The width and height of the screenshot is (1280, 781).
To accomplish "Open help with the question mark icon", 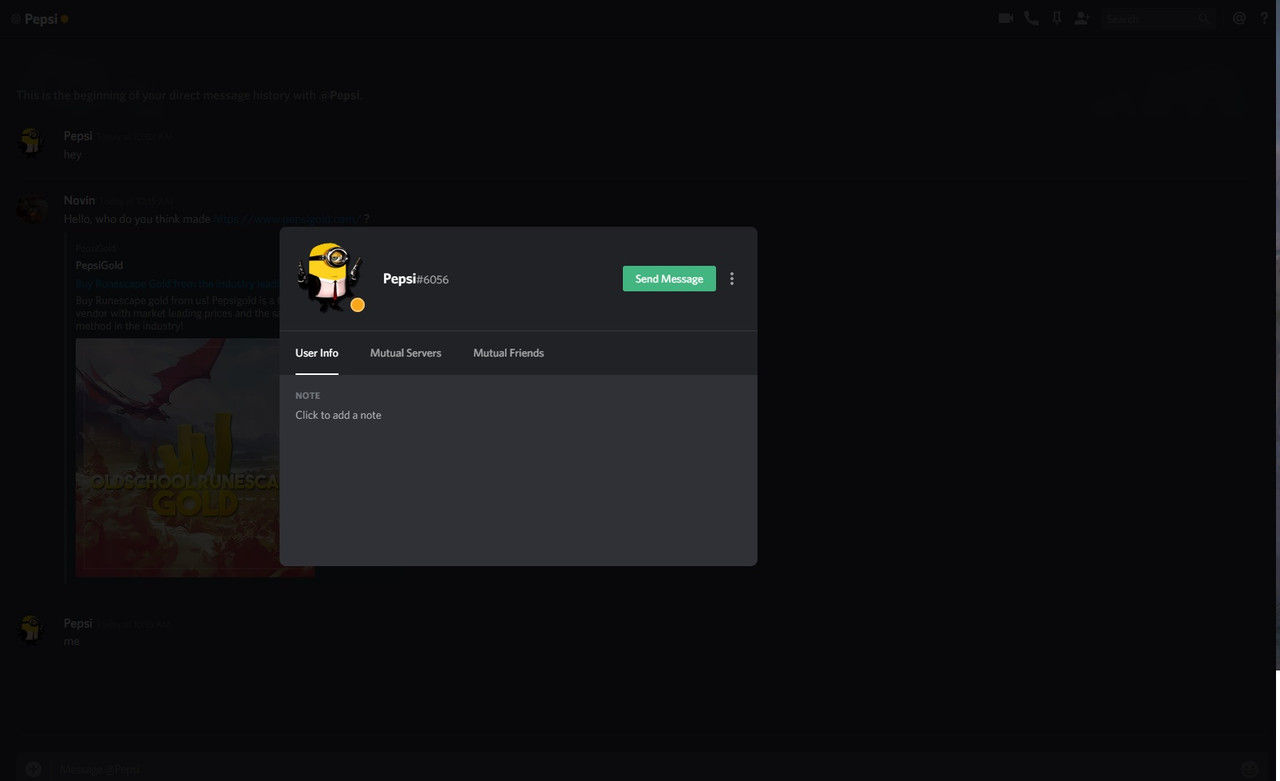I will pos(1264,18).
